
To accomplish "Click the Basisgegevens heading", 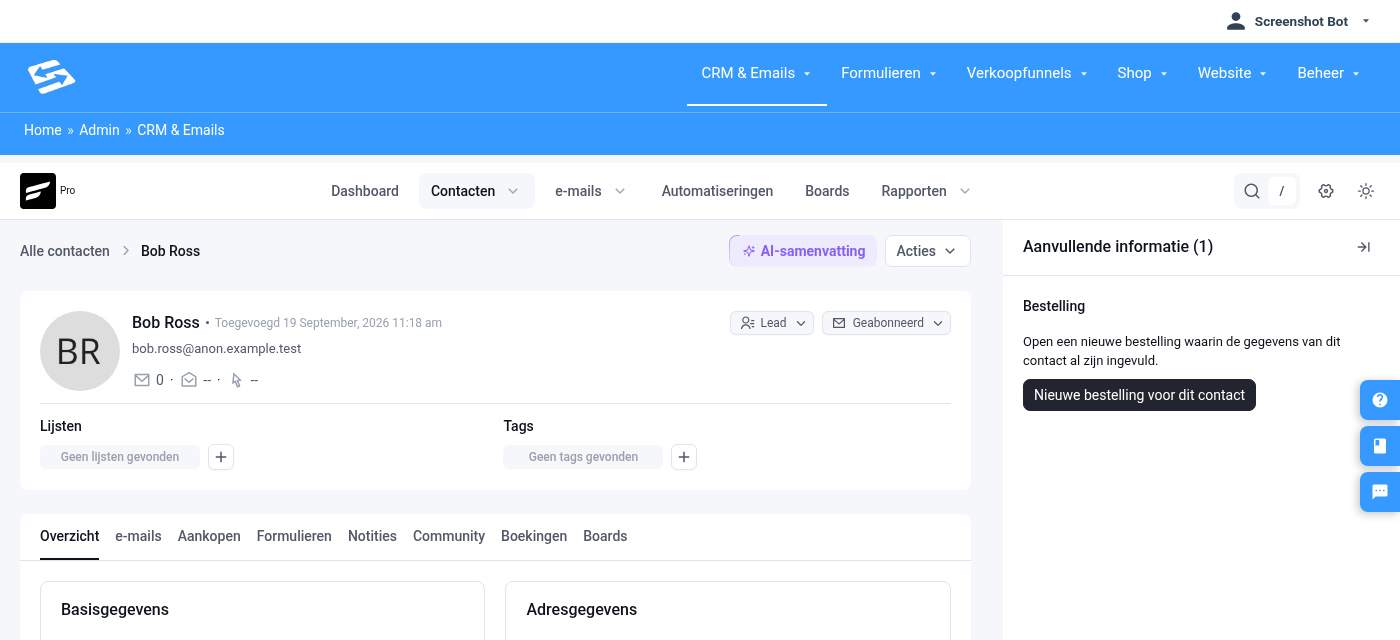I will 115,610.
